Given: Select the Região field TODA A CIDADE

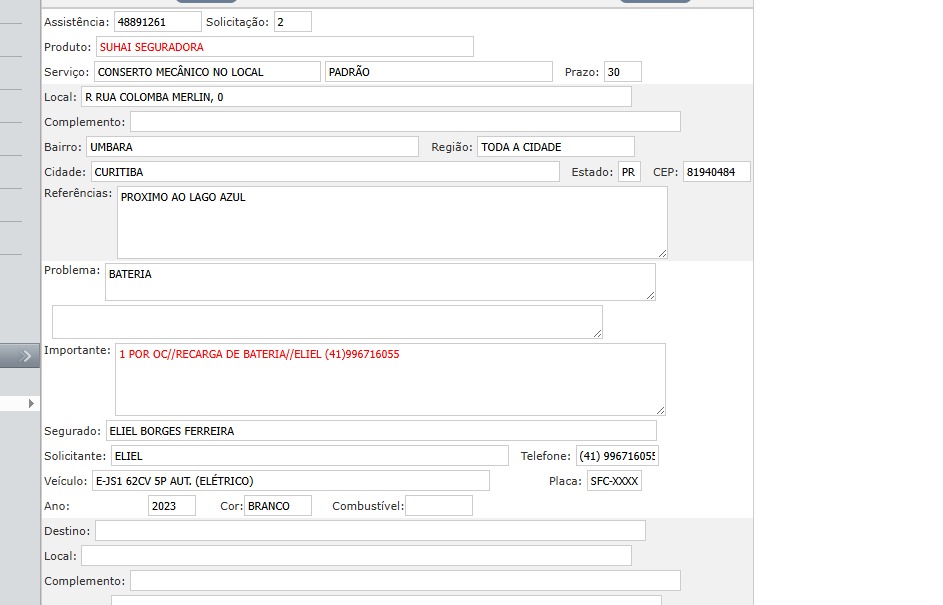Looking at the screenshot, I should pyautogui.click(x=555, y=147).
